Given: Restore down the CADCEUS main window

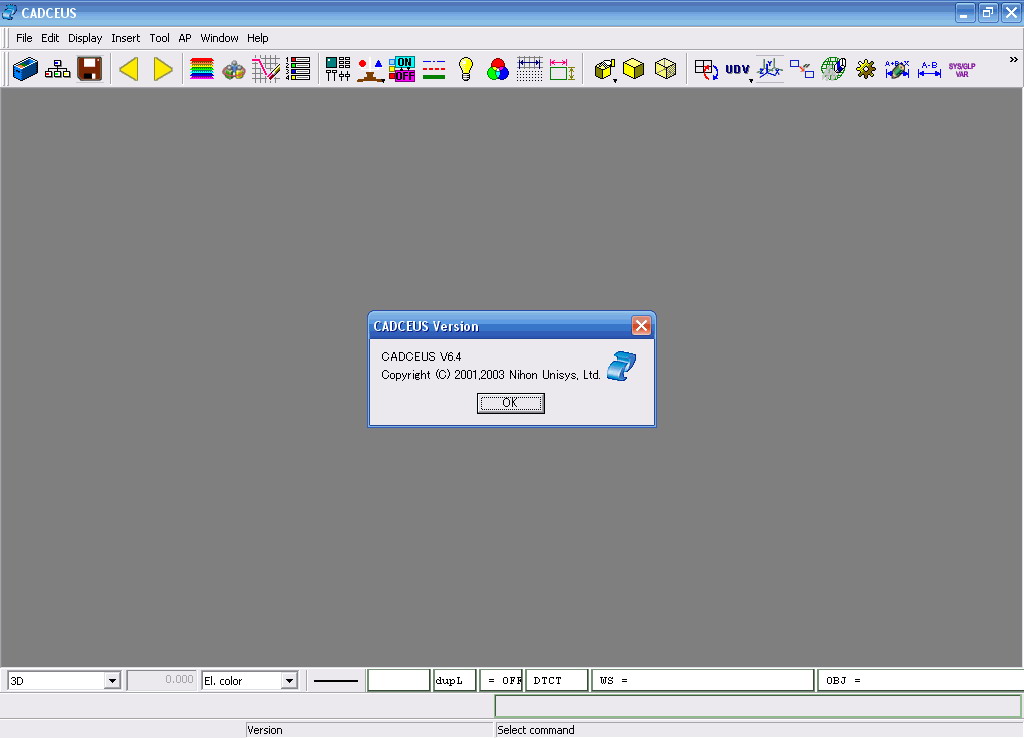Looking at the screenshot, I should pos(987,12).
